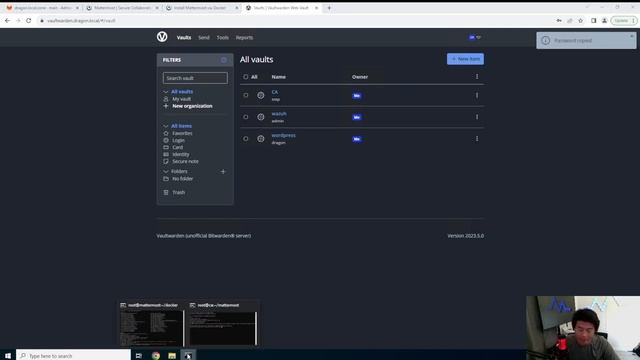Filter by Secure note type

pos(185,162)
